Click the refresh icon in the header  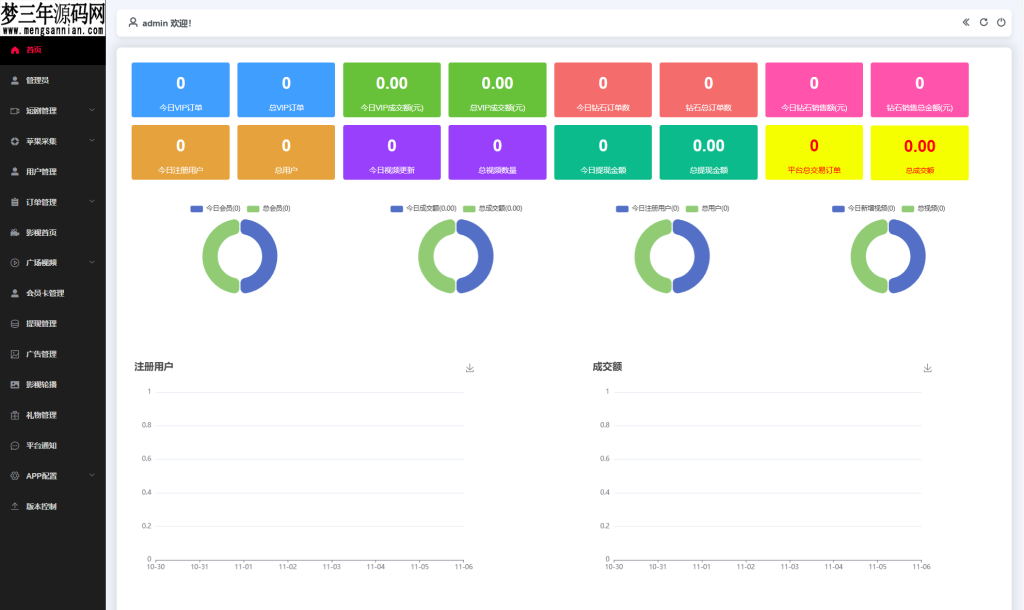tap(982, 22)
